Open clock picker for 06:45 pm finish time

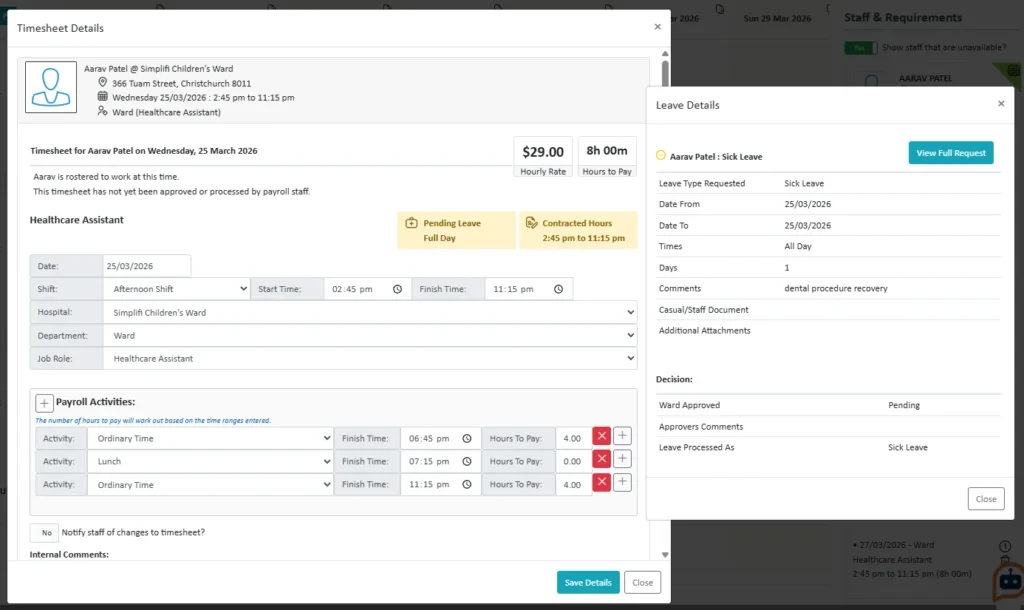pos(467,438)
